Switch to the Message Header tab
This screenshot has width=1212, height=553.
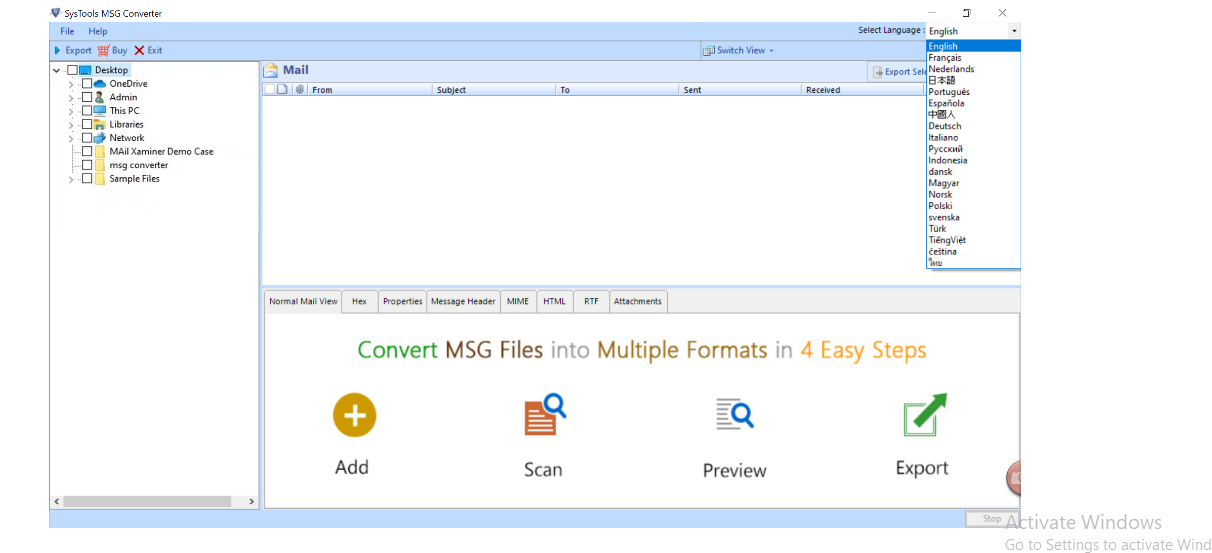coord(463,301)
